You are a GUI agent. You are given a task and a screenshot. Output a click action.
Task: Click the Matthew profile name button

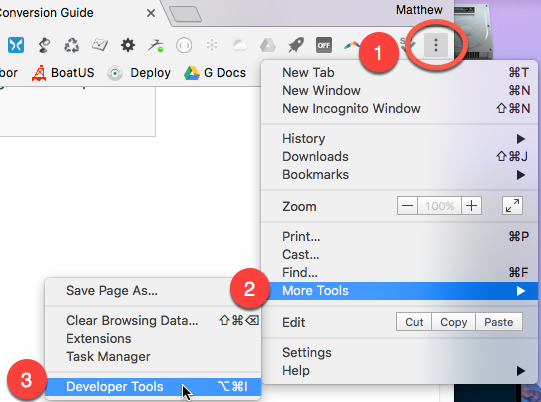click(x=419, y=10)
